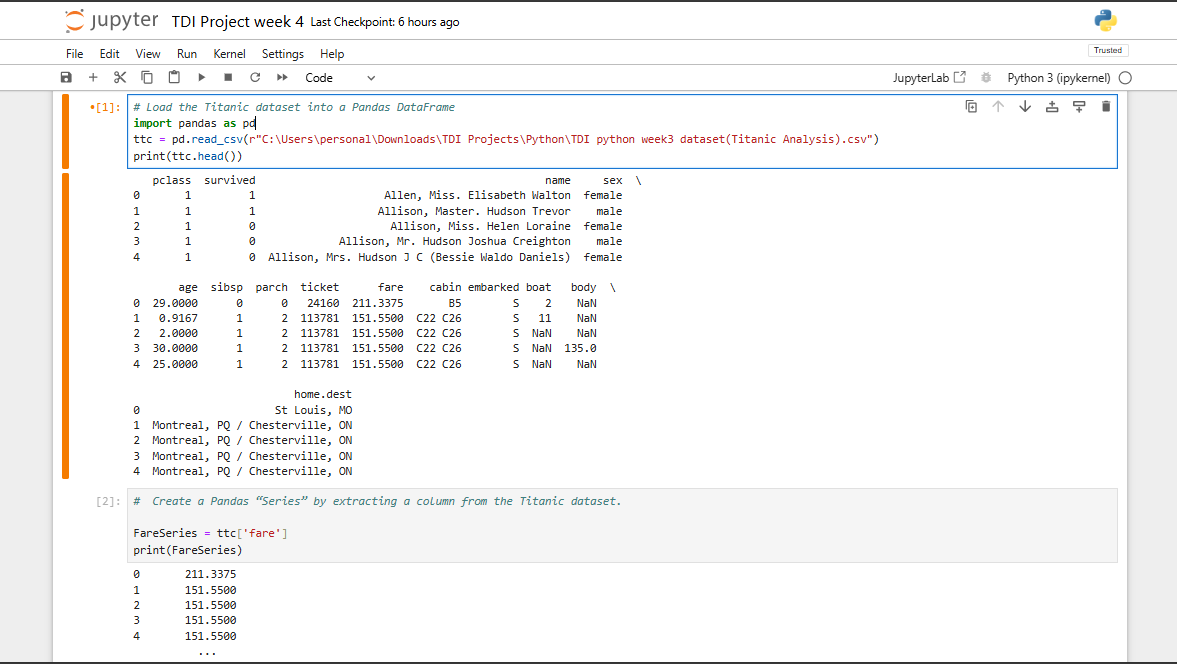Click the Jupyter logo
Screen dimensions: 1177x664
[112, 20]
